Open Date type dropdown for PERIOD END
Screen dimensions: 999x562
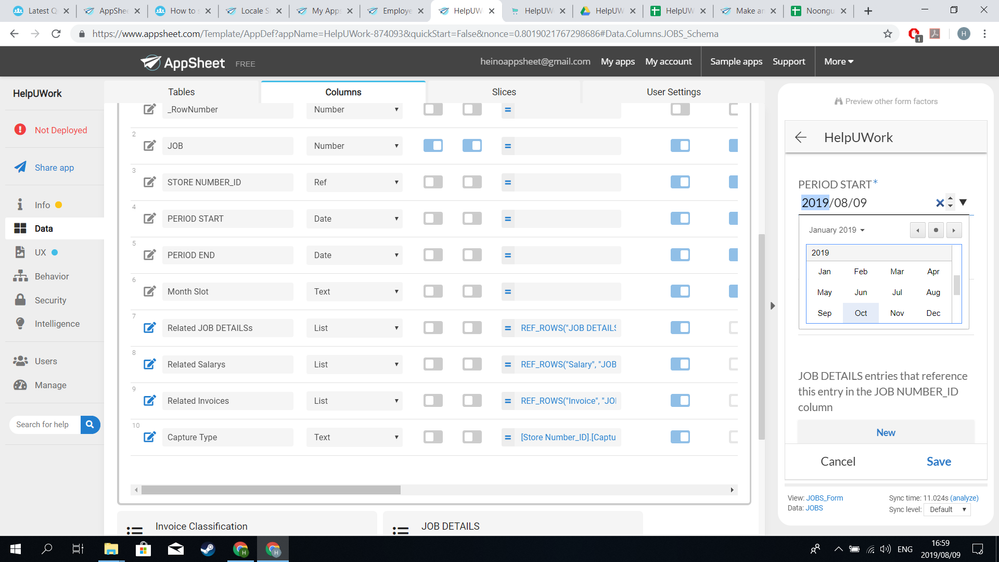354,255
